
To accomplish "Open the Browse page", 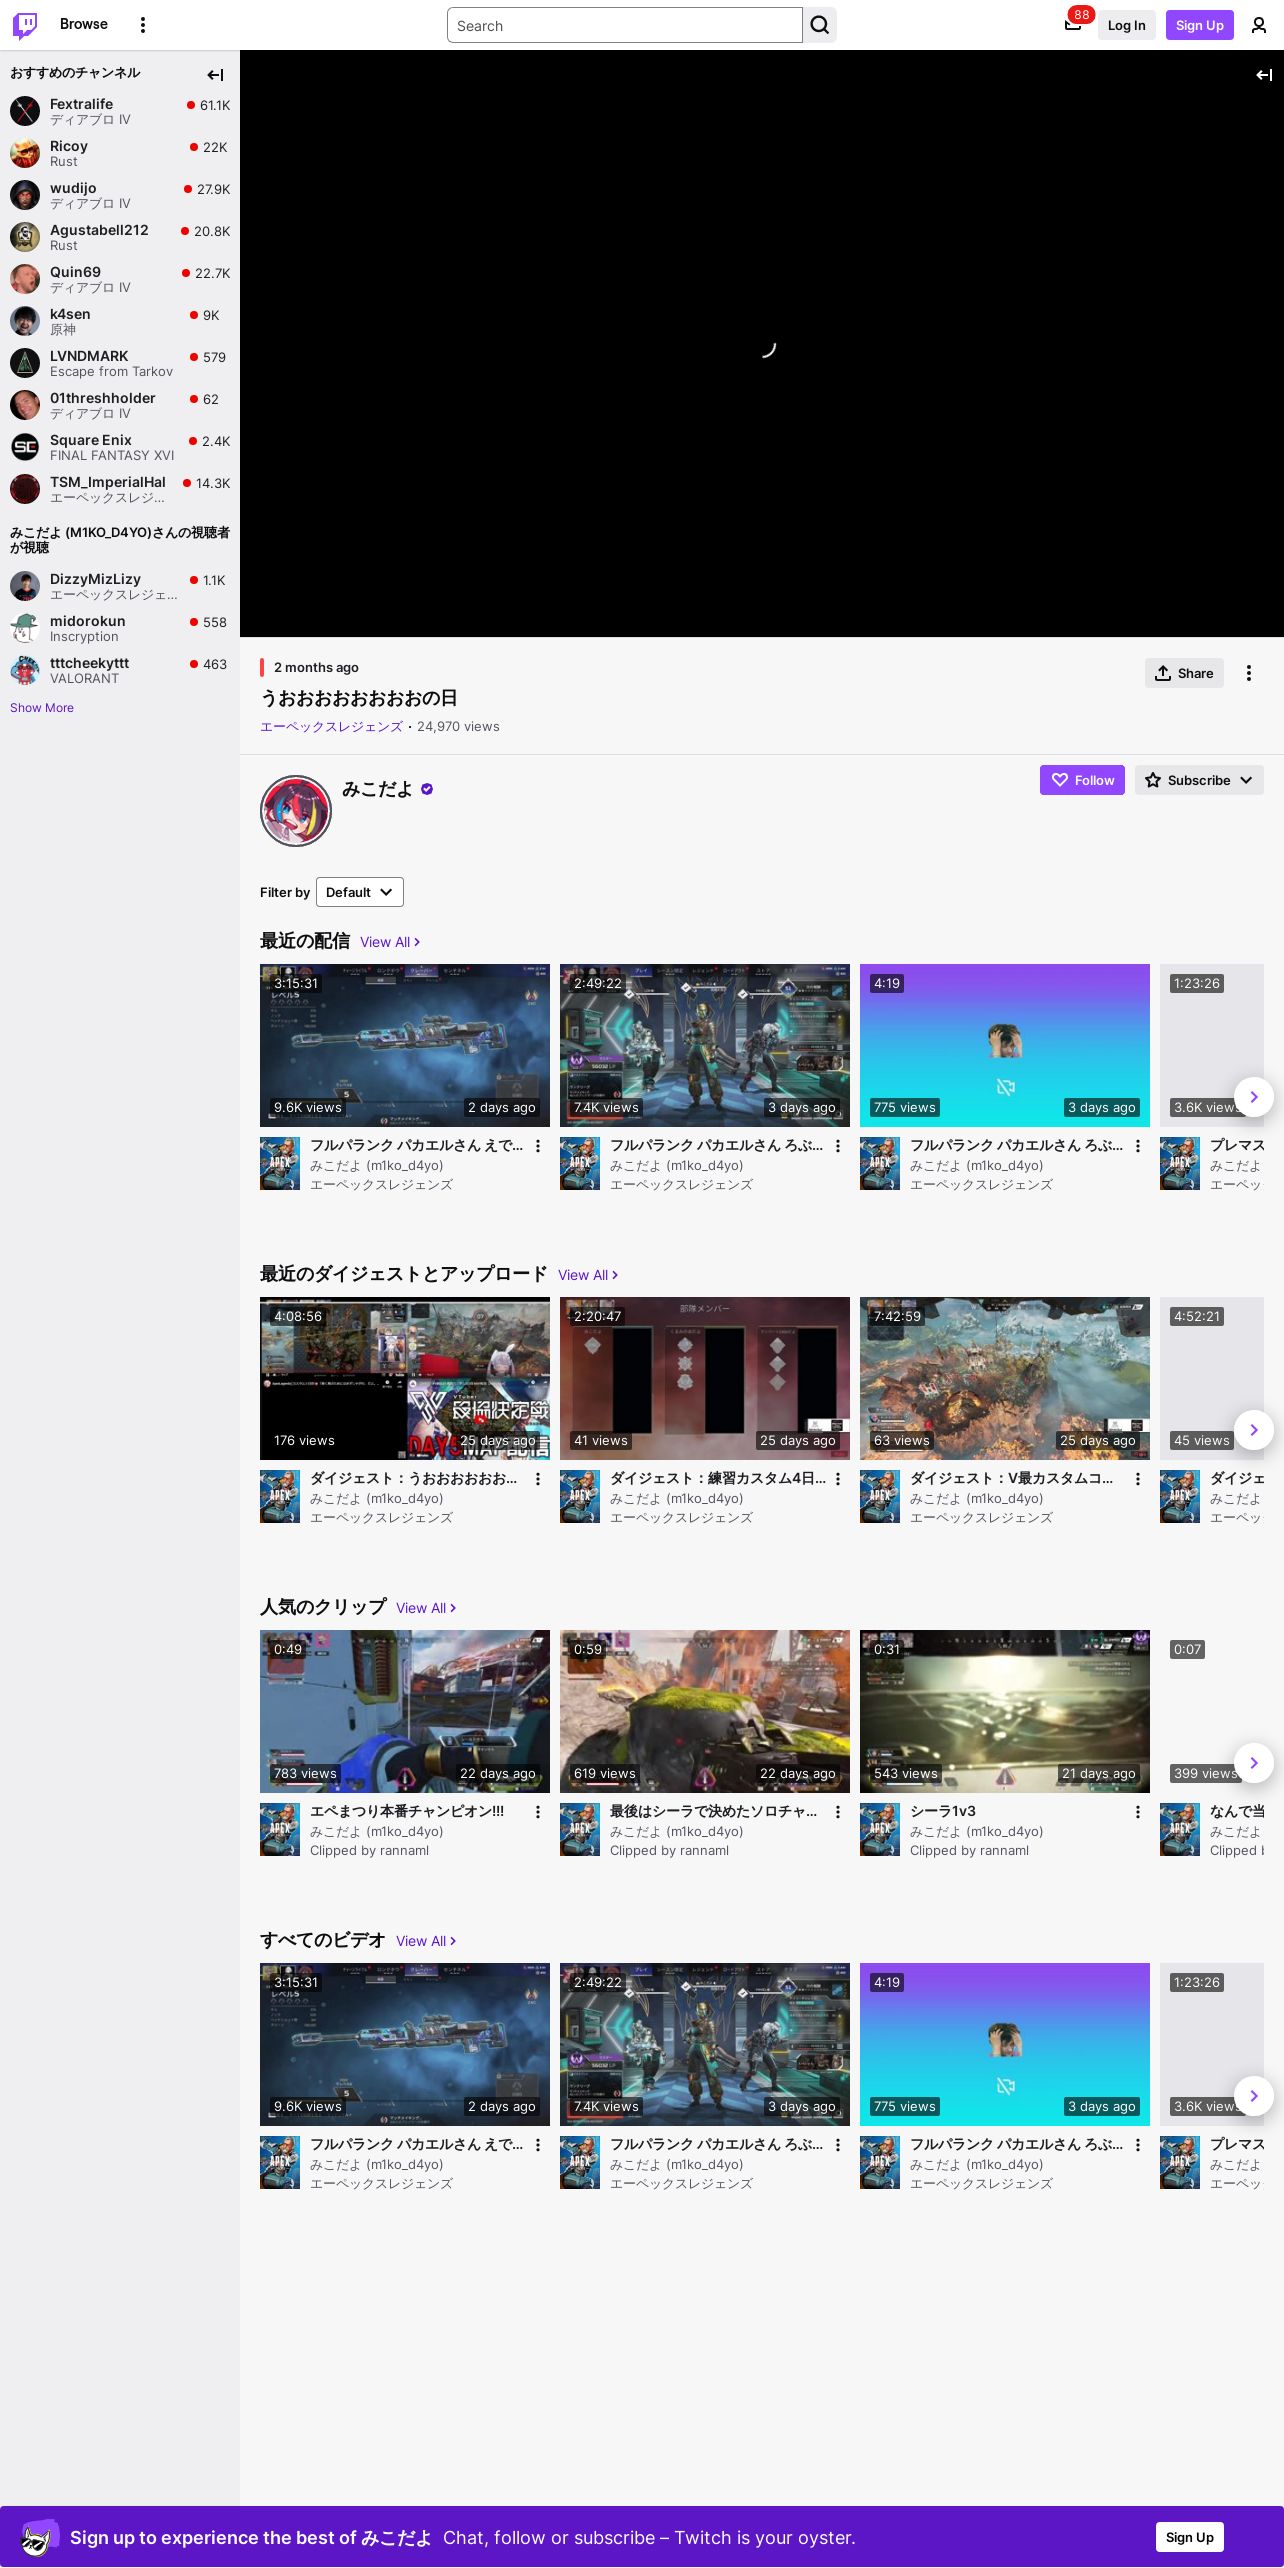I will click(x=84, y=24).
